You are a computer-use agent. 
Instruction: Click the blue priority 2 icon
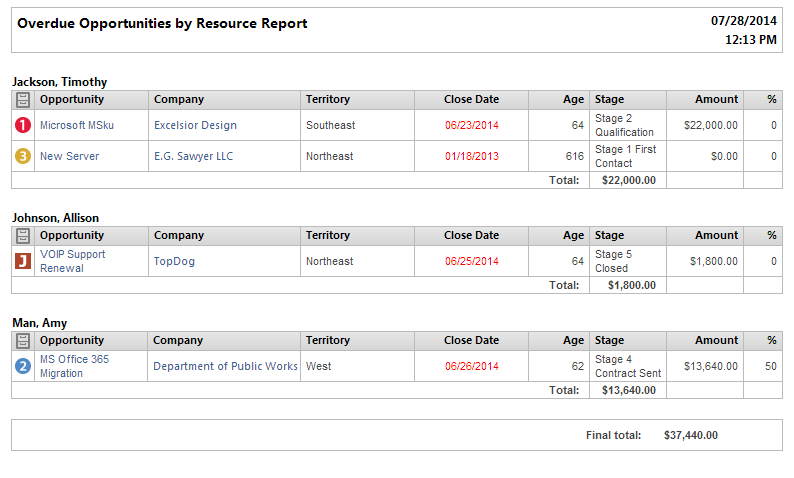(23, 366)
